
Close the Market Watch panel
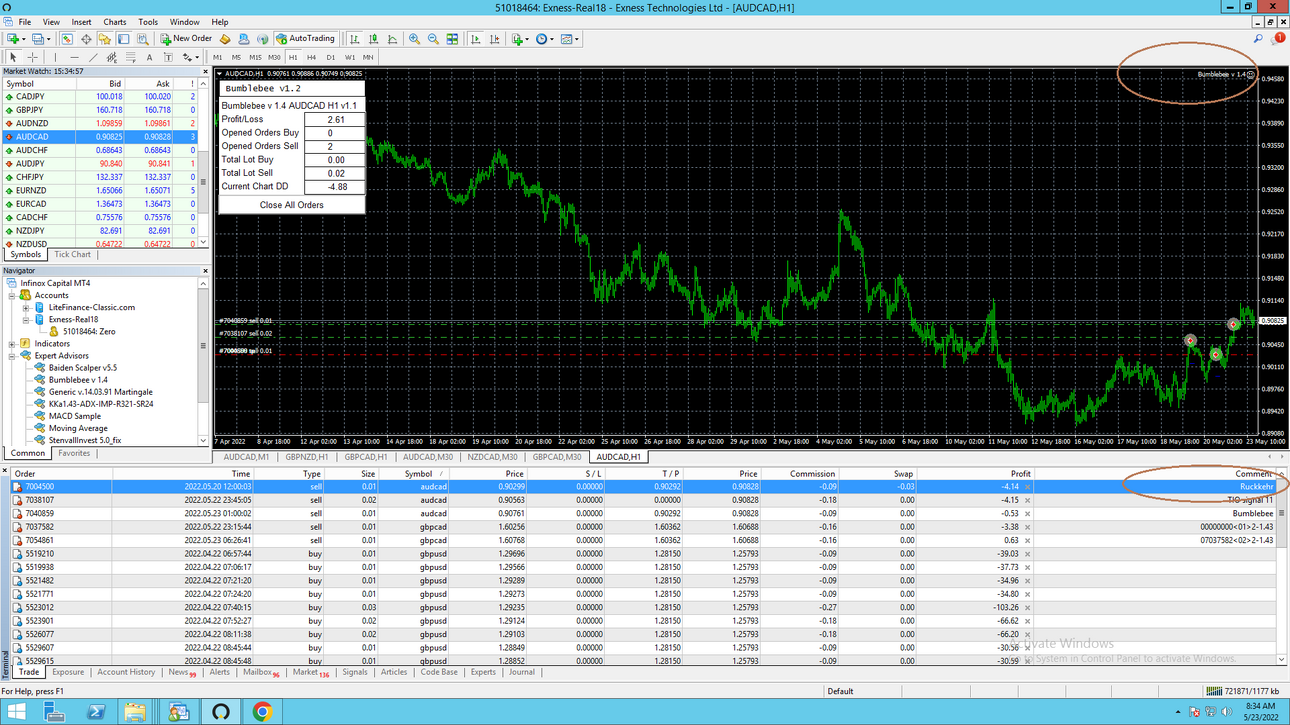point(204,71)
